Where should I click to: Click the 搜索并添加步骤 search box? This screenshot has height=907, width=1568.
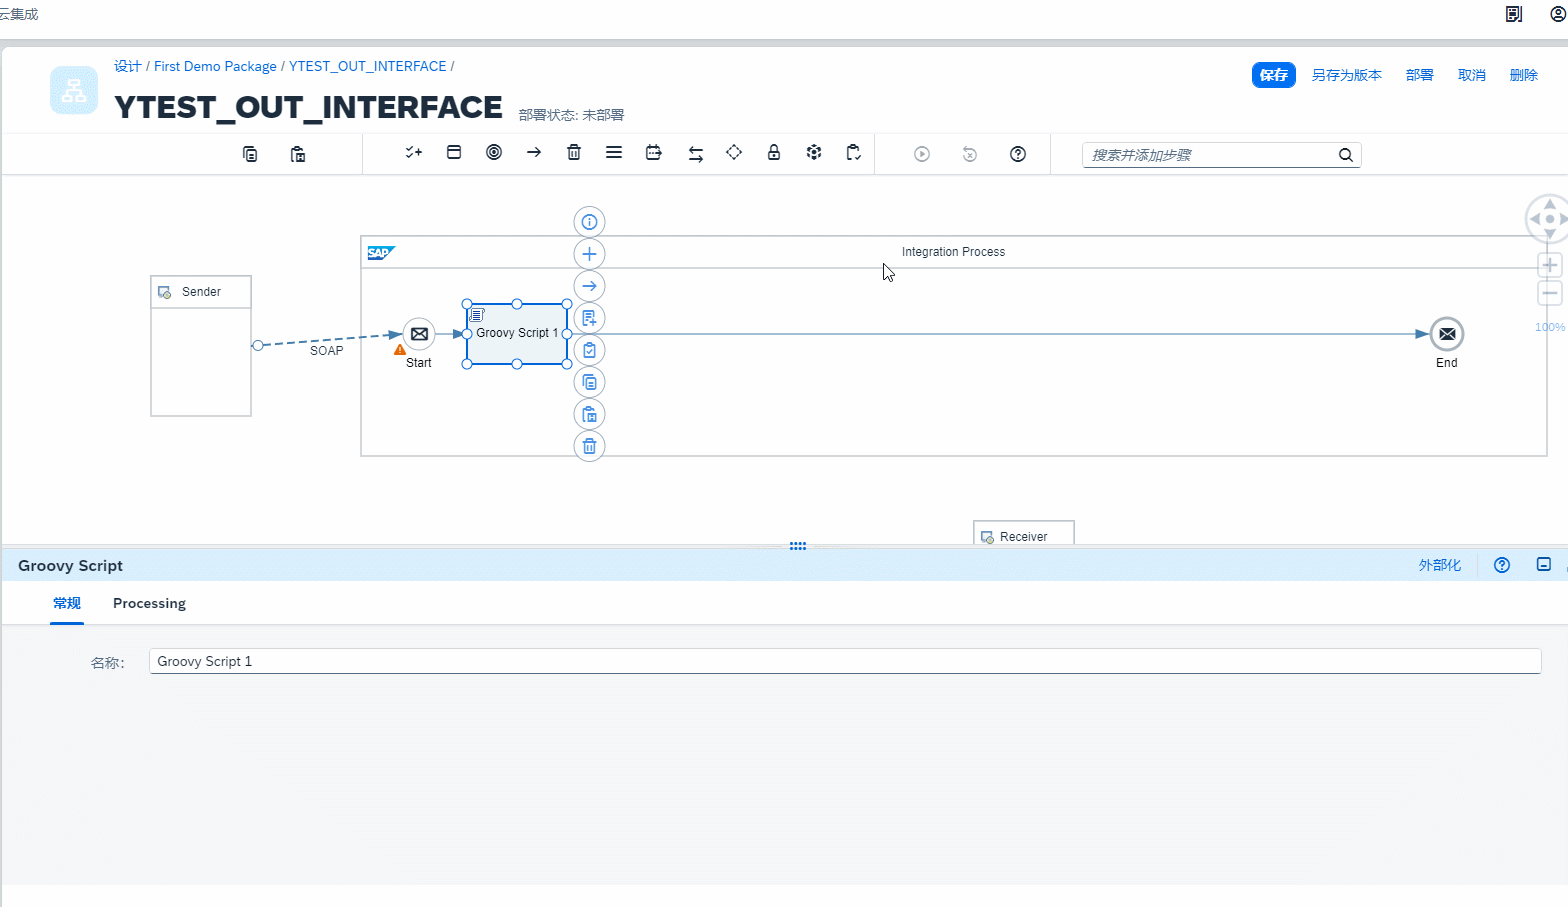point(1210,155)
